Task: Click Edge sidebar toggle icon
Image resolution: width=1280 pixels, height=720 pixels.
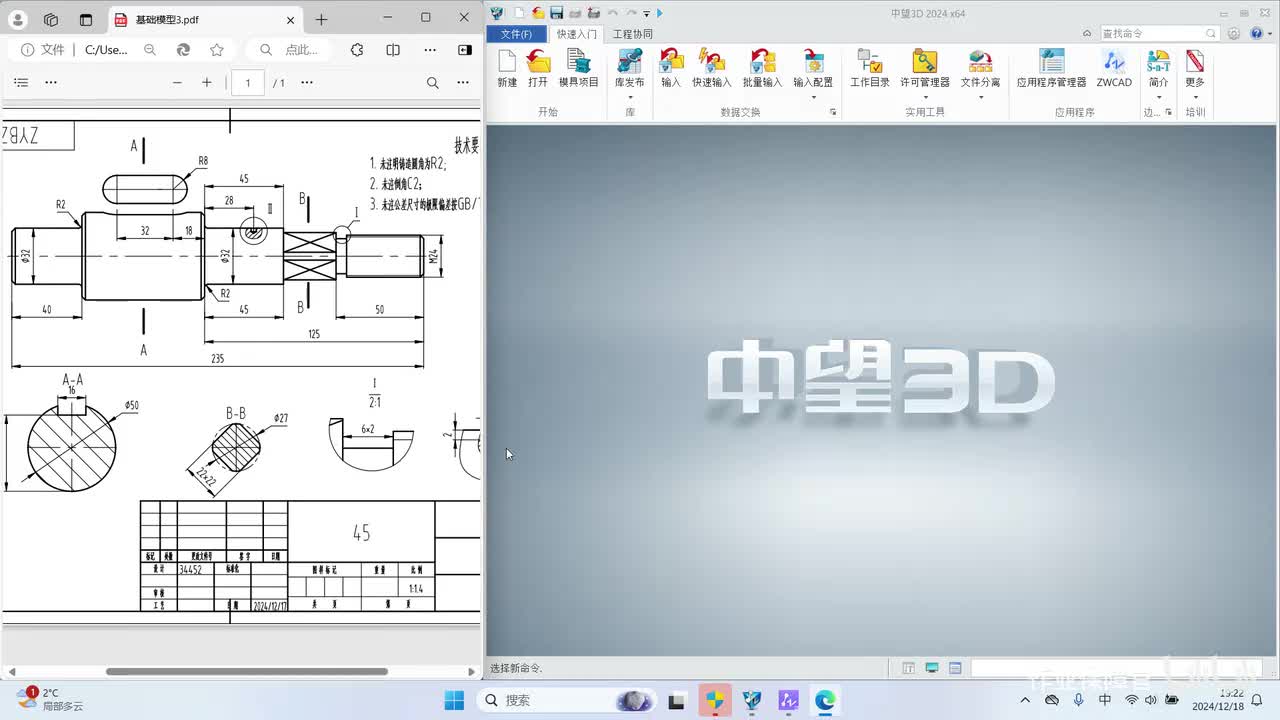Action: click(x=465, y=49)
